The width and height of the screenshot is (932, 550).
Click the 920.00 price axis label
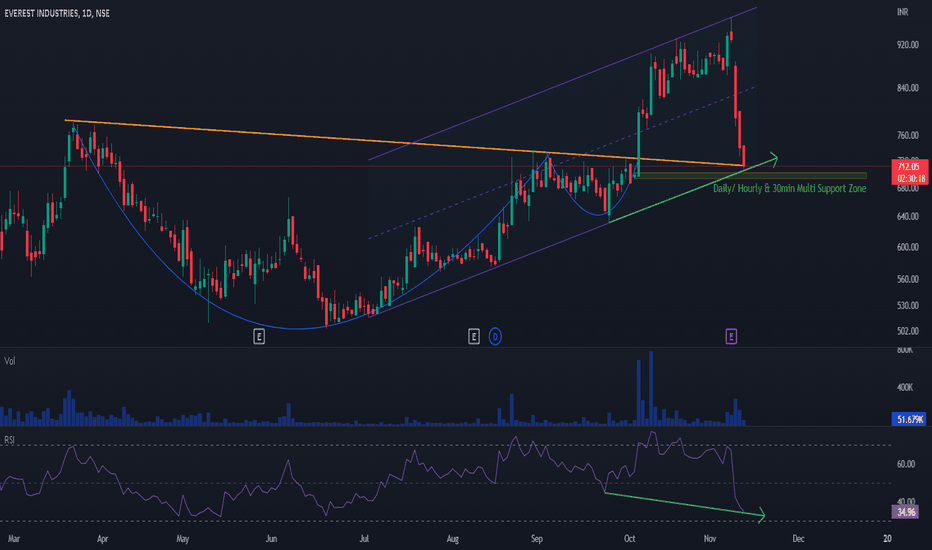pos(908,45)
